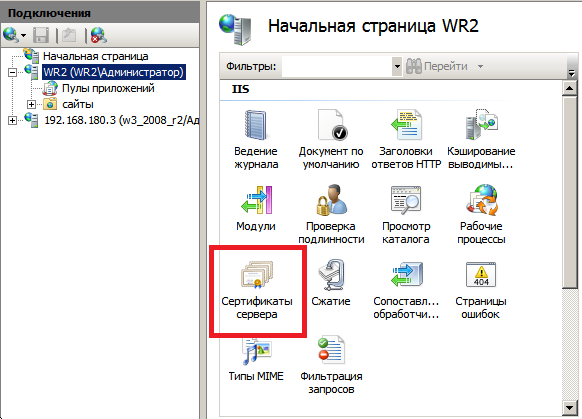The height and width of the screenshot is (419, 582).
Task: Click the up-level folder toolbar icon
Action: pos(69,35)
